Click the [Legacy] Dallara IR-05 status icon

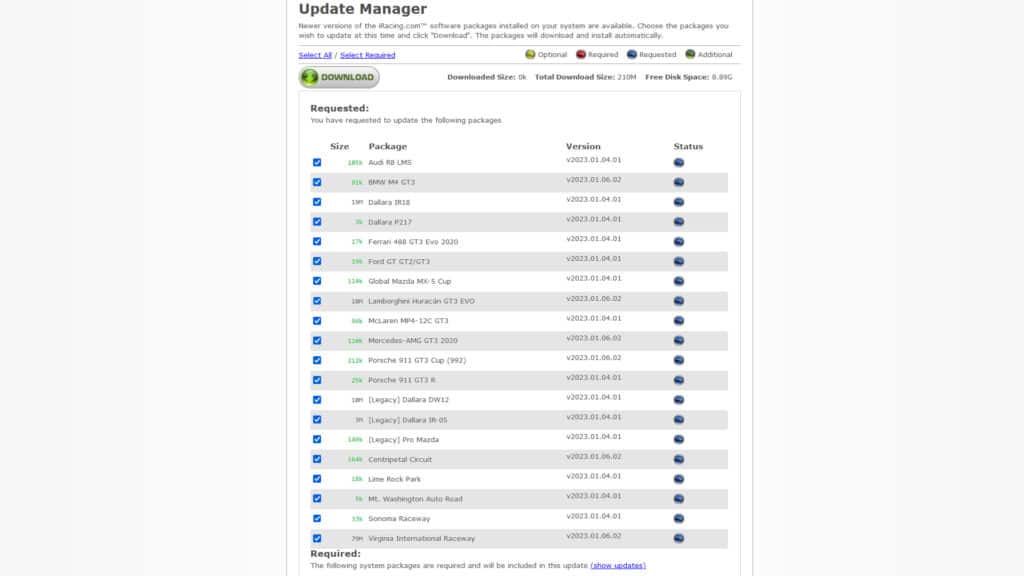pyautogui.click(x=679, y=420)
